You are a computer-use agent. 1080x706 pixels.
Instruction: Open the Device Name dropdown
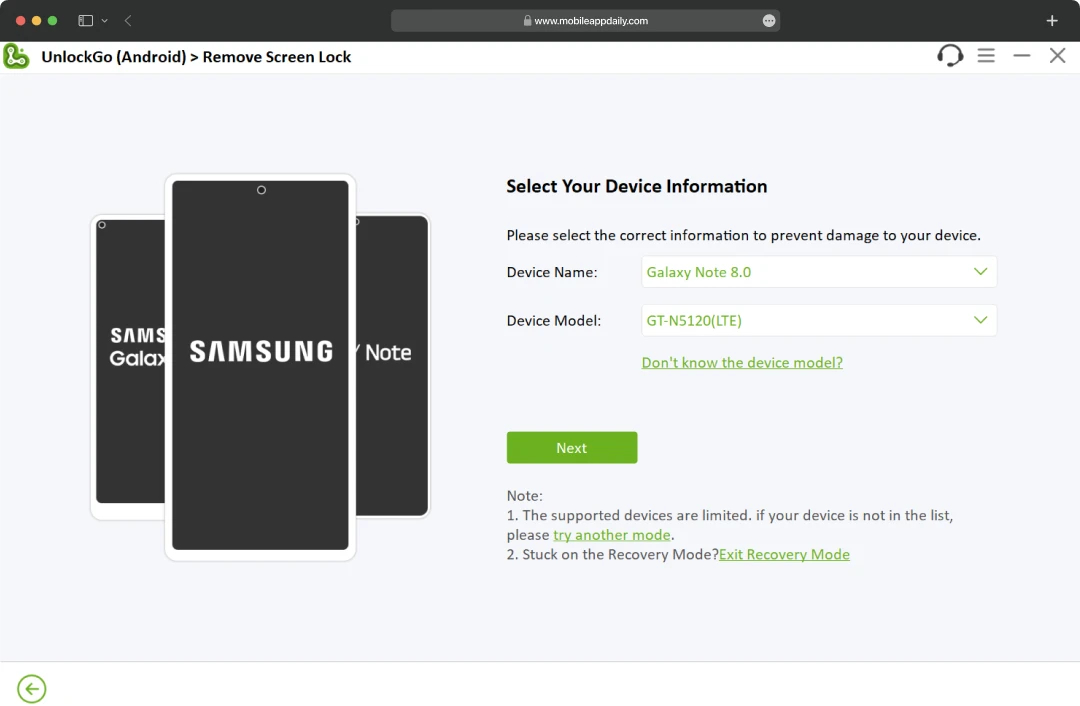point(983,271)
